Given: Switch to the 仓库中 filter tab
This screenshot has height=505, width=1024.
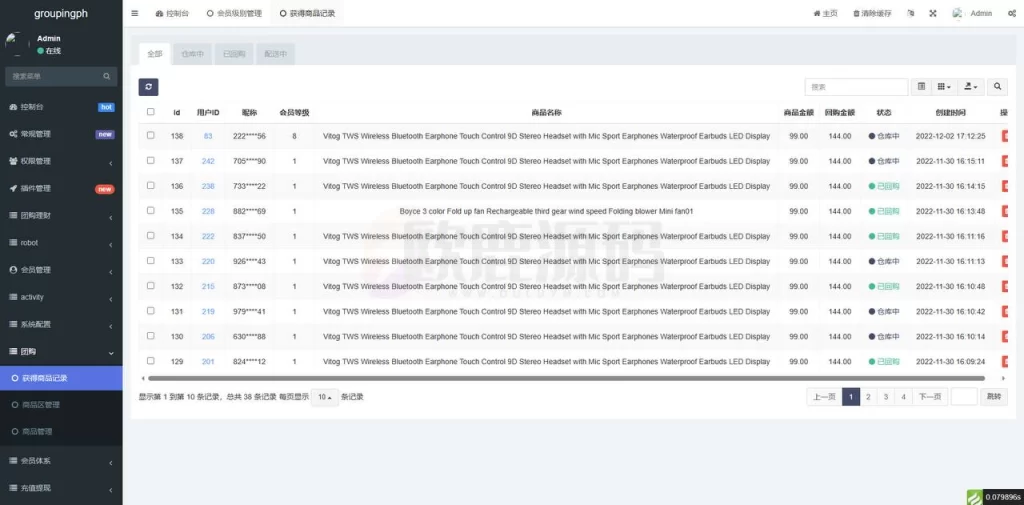Looking at the screenshot, I should pyautogui.click(x=192, y=54).
